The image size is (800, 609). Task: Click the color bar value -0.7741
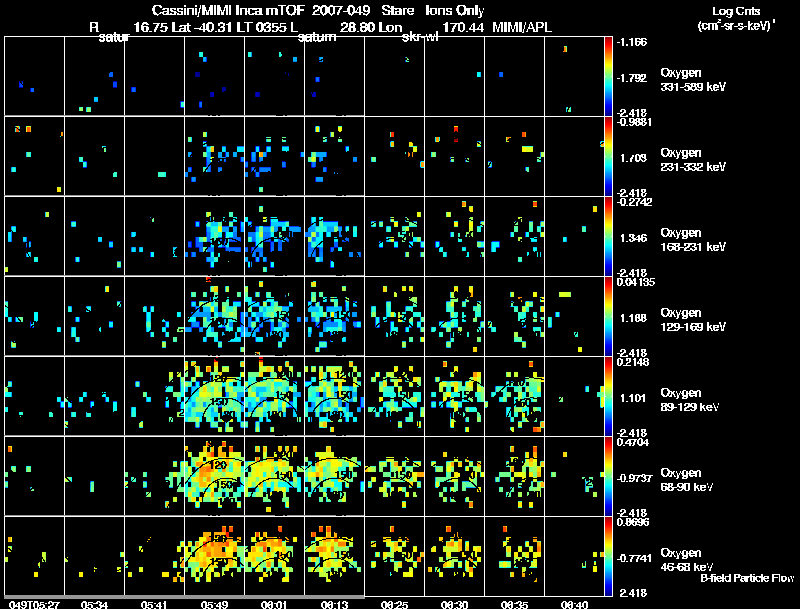click(634, 559)
